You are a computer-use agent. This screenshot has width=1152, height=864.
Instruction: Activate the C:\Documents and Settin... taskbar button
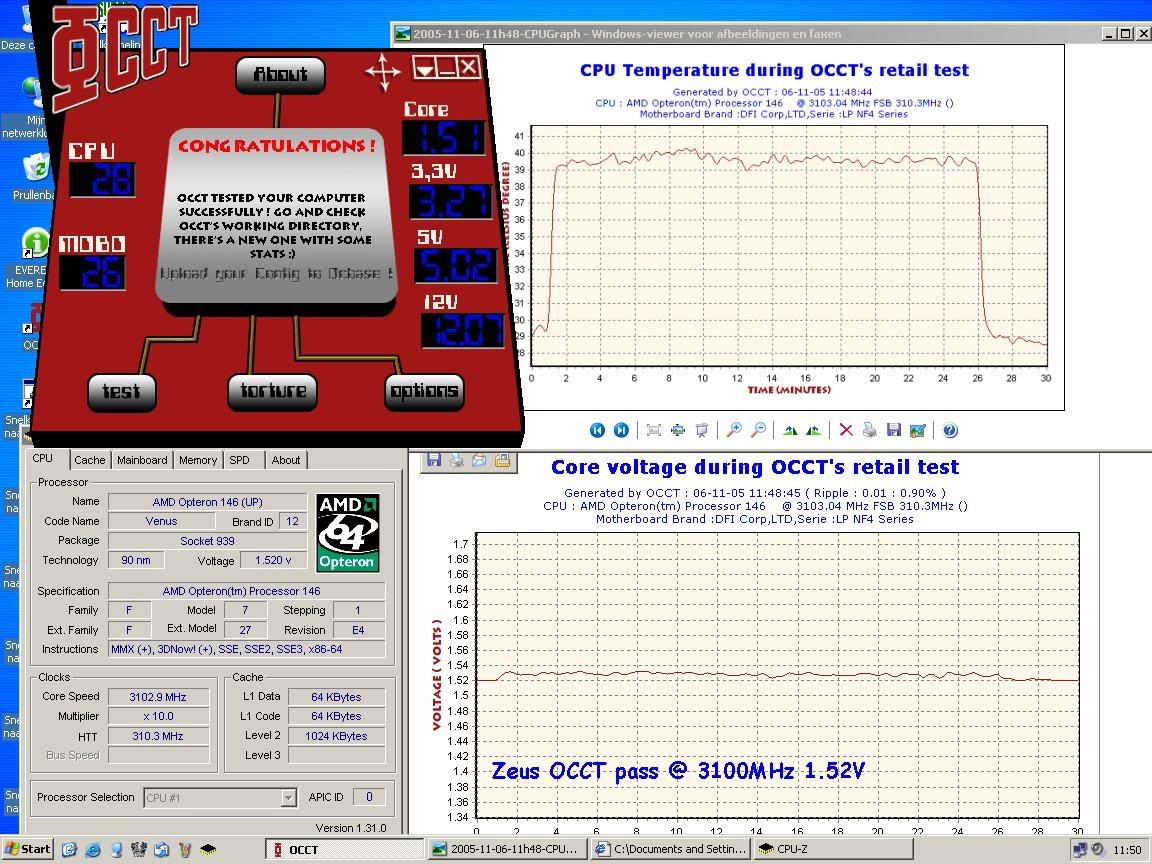click(670, 849)
